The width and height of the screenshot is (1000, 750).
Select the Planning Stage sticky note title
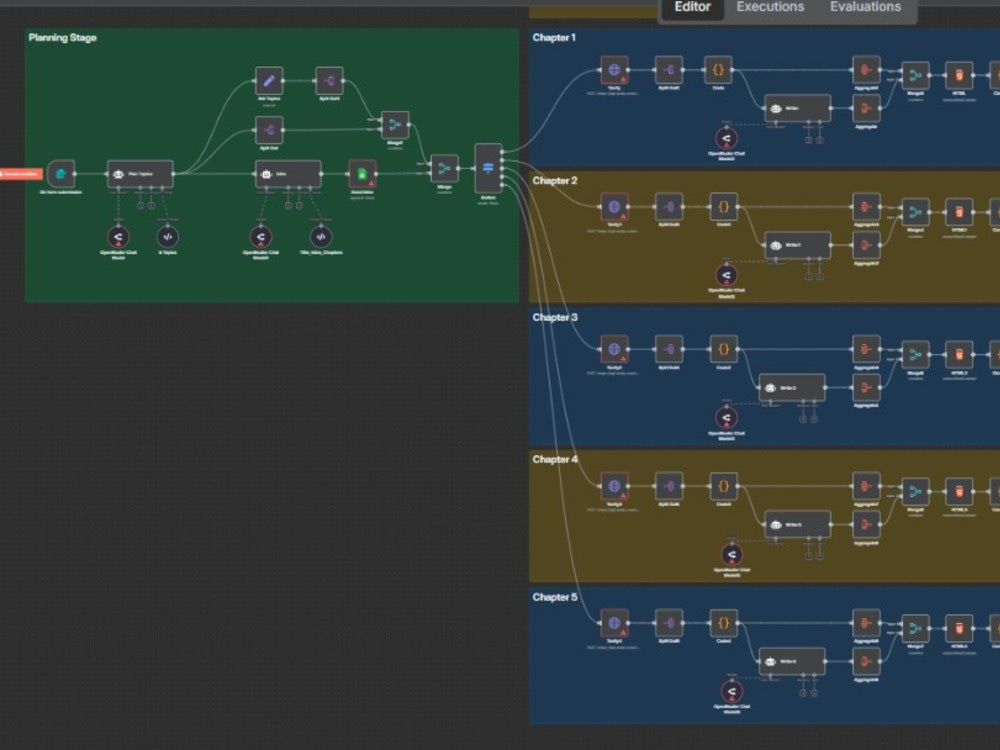62,38
